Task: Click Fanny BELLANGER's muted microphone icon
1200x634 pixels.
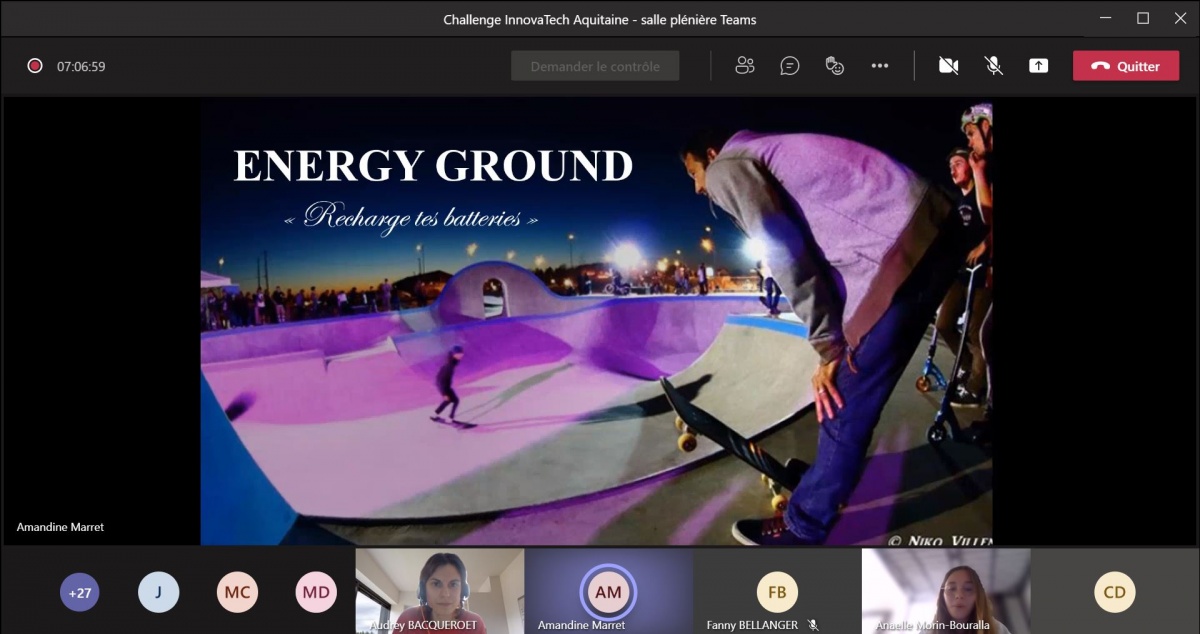Action: click(x=813, y=625)
